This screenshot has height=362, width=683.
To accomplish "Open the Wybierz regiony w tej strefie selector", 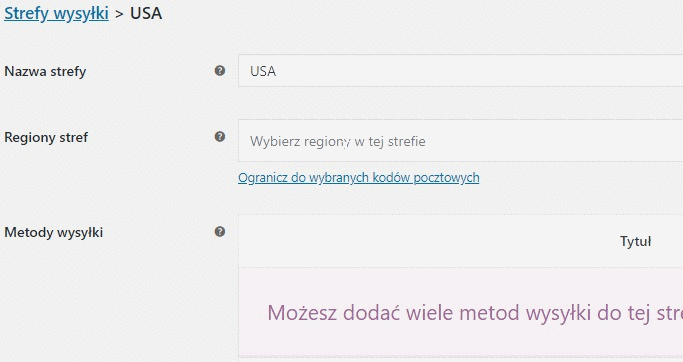I will (x=460, y=141).
